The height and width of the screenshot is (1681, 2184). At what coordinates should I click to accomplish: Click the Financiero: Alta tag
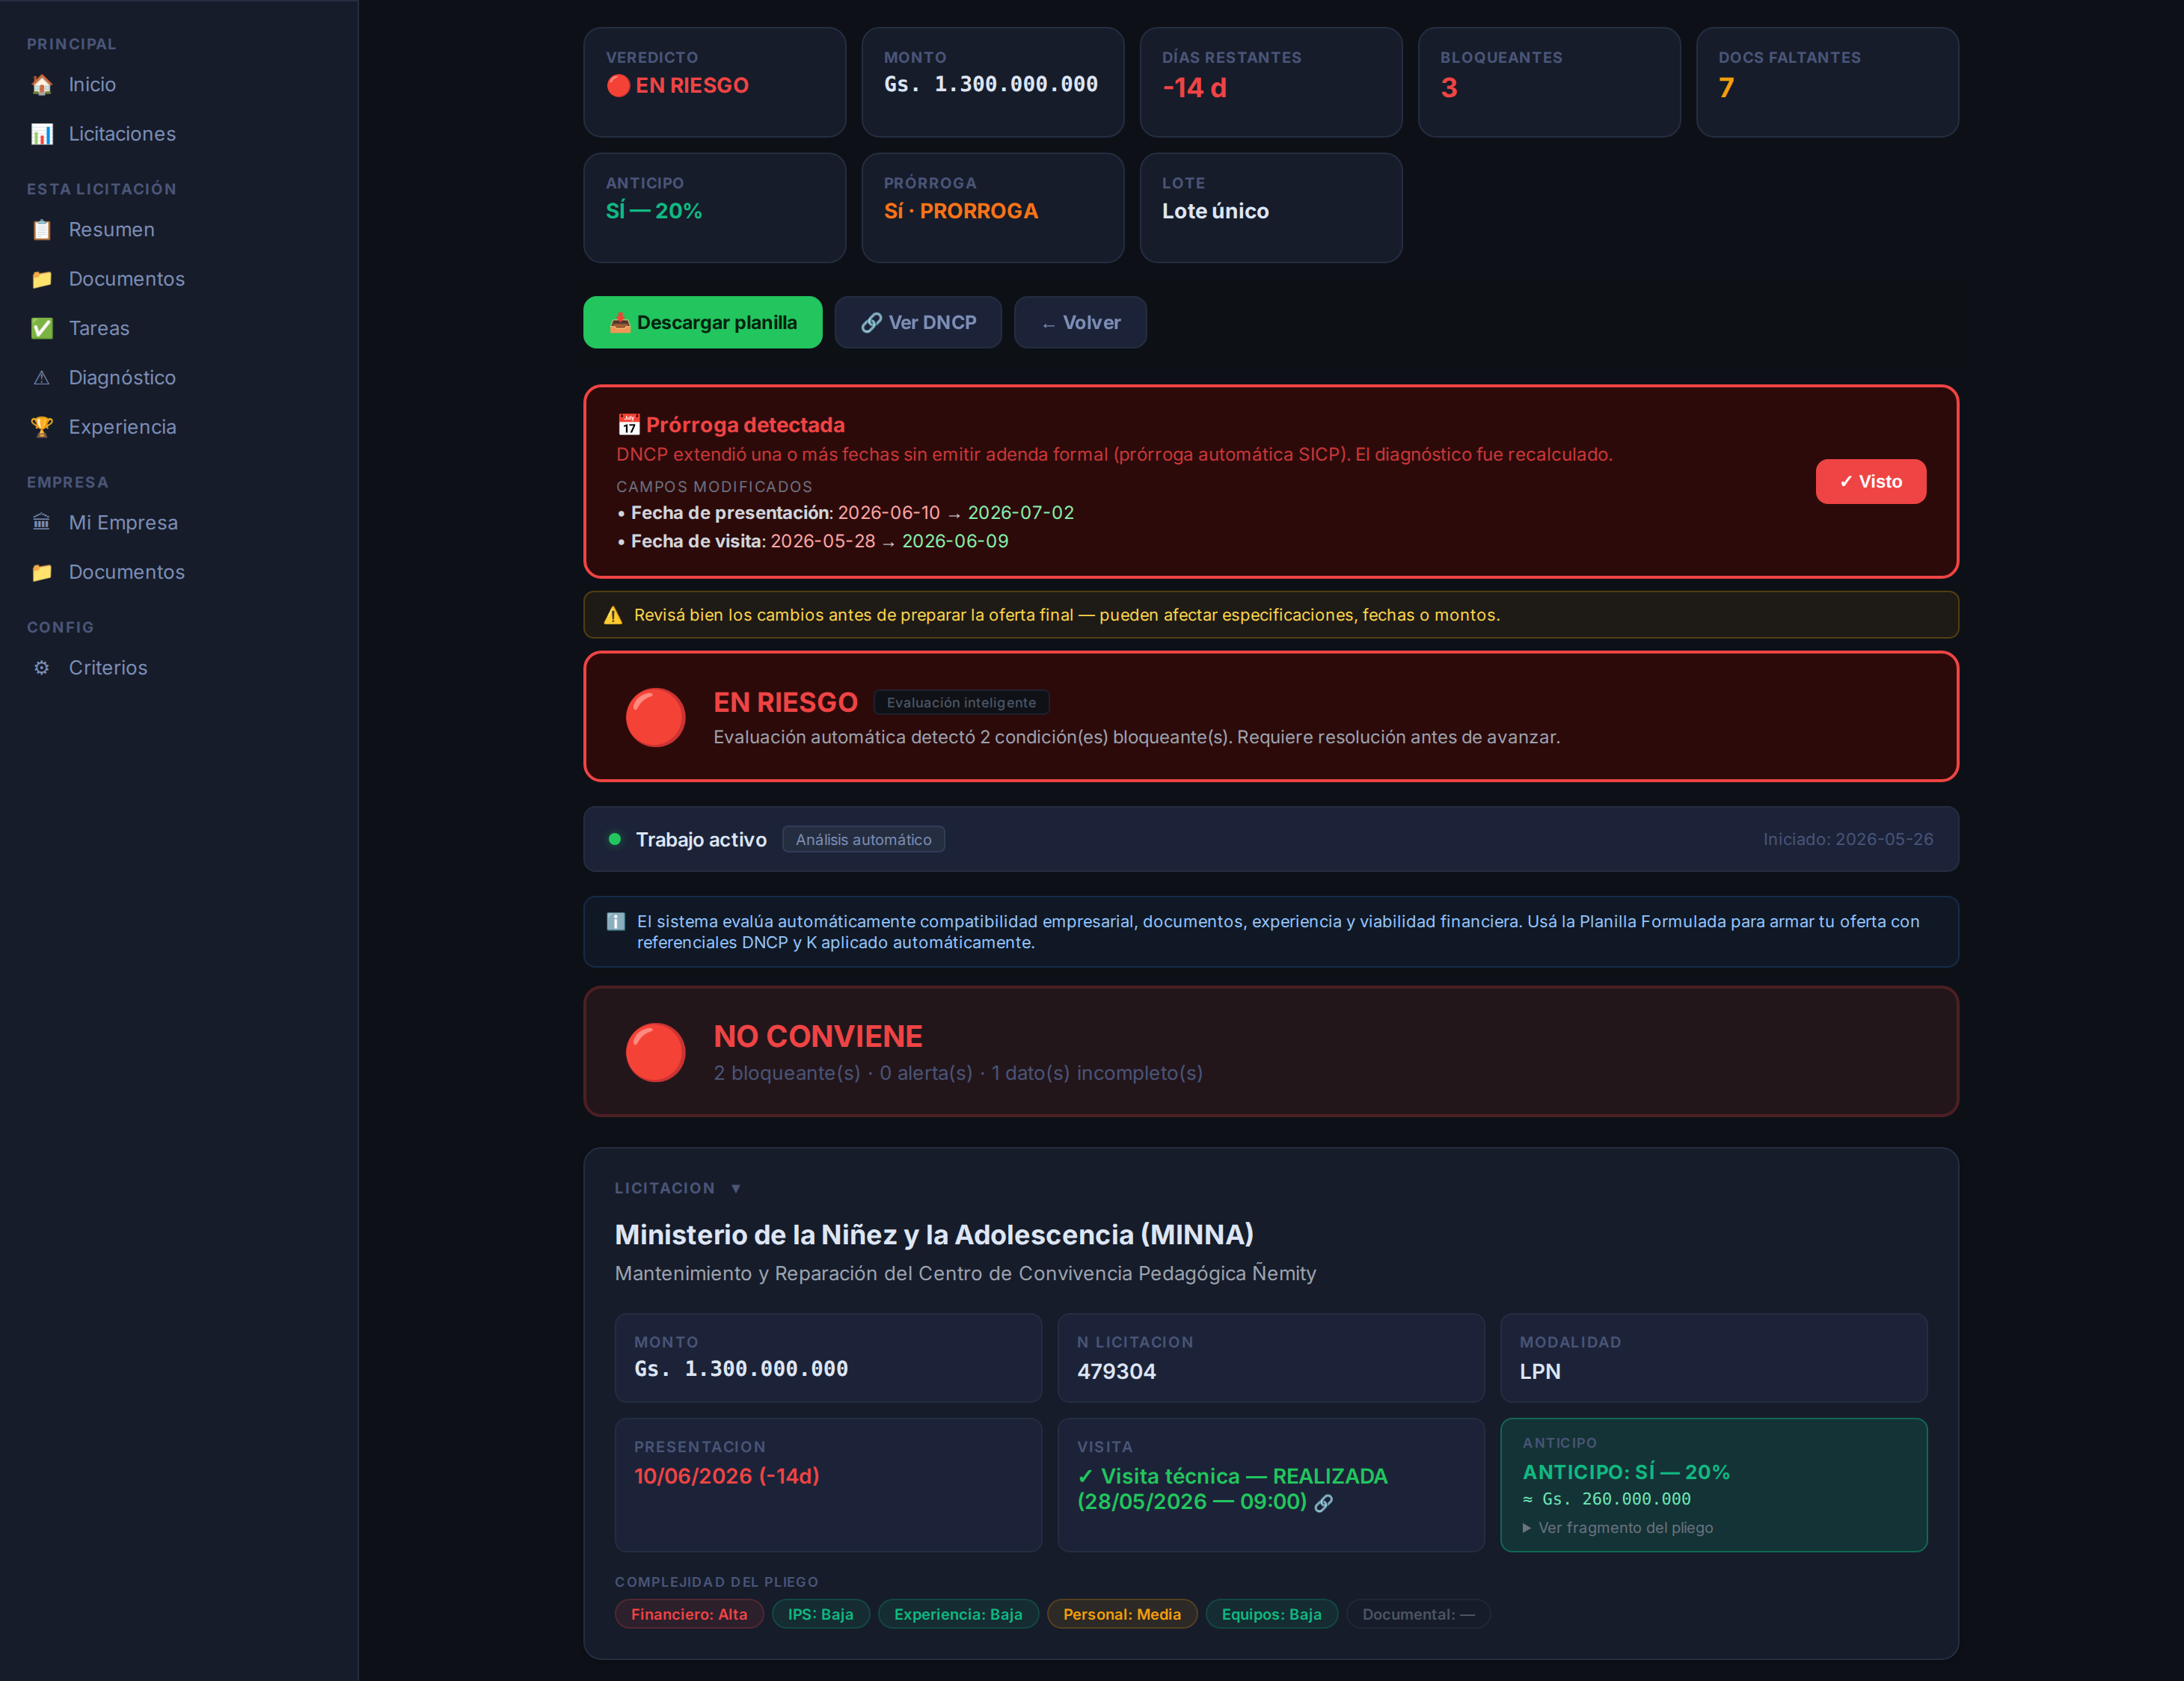tap(689, 1614)
